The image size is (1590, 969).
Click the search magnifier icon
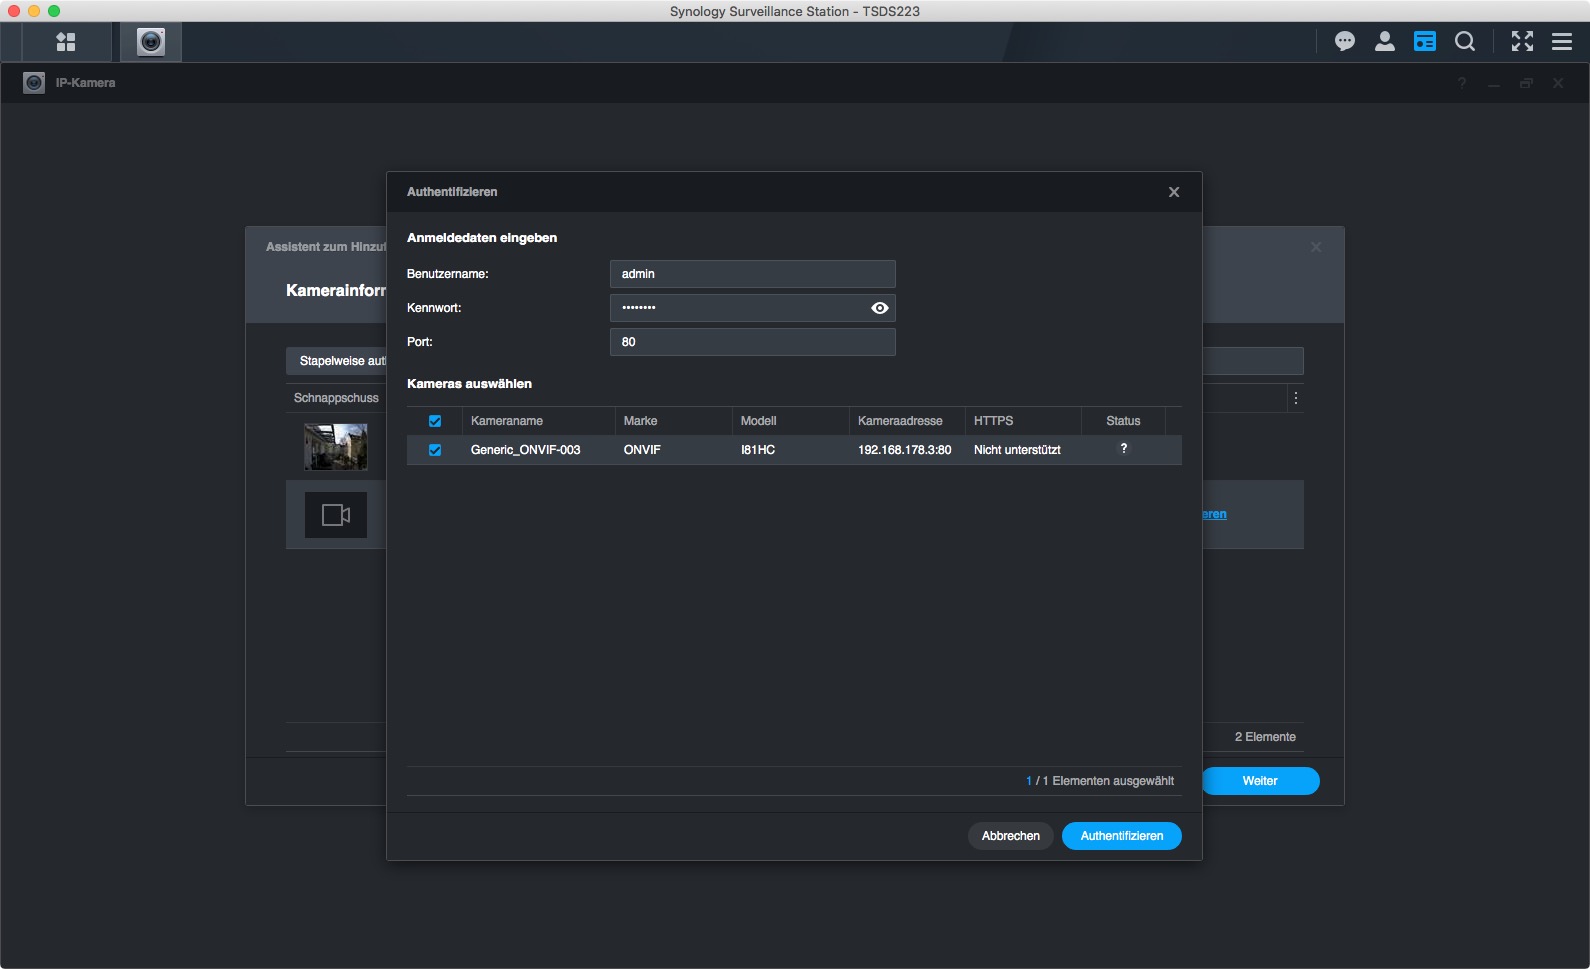click(1465, 41)
